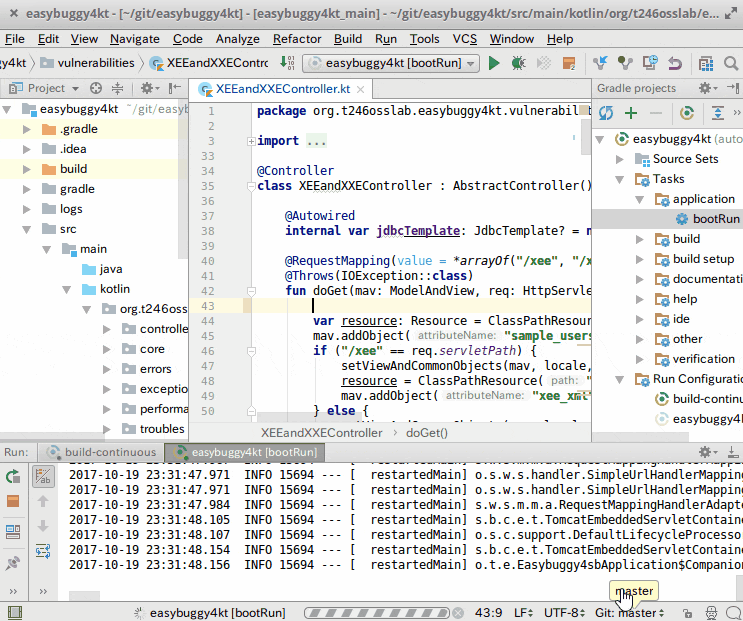The image size is (743, 621).
Task: Refresh all Gradle projects
Action: coord(606,113)
